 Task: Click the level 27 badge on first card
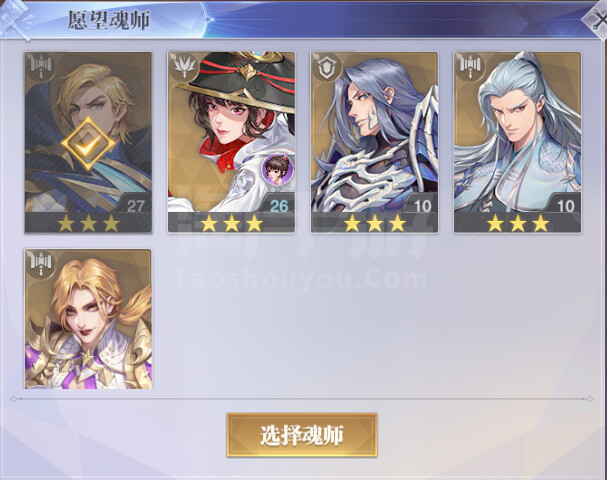(x=135, y=205)
